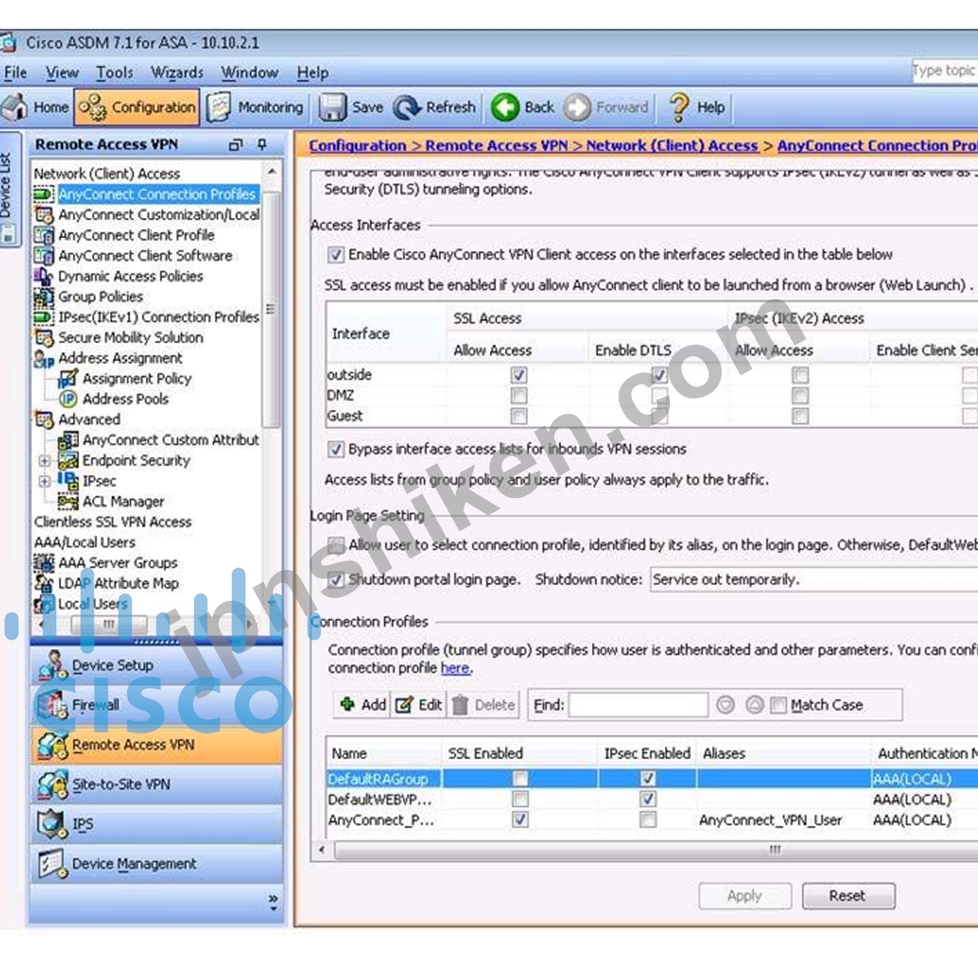978x965 pixels.
Task: Click the Apply button
Action: click(x=745, y=896)
